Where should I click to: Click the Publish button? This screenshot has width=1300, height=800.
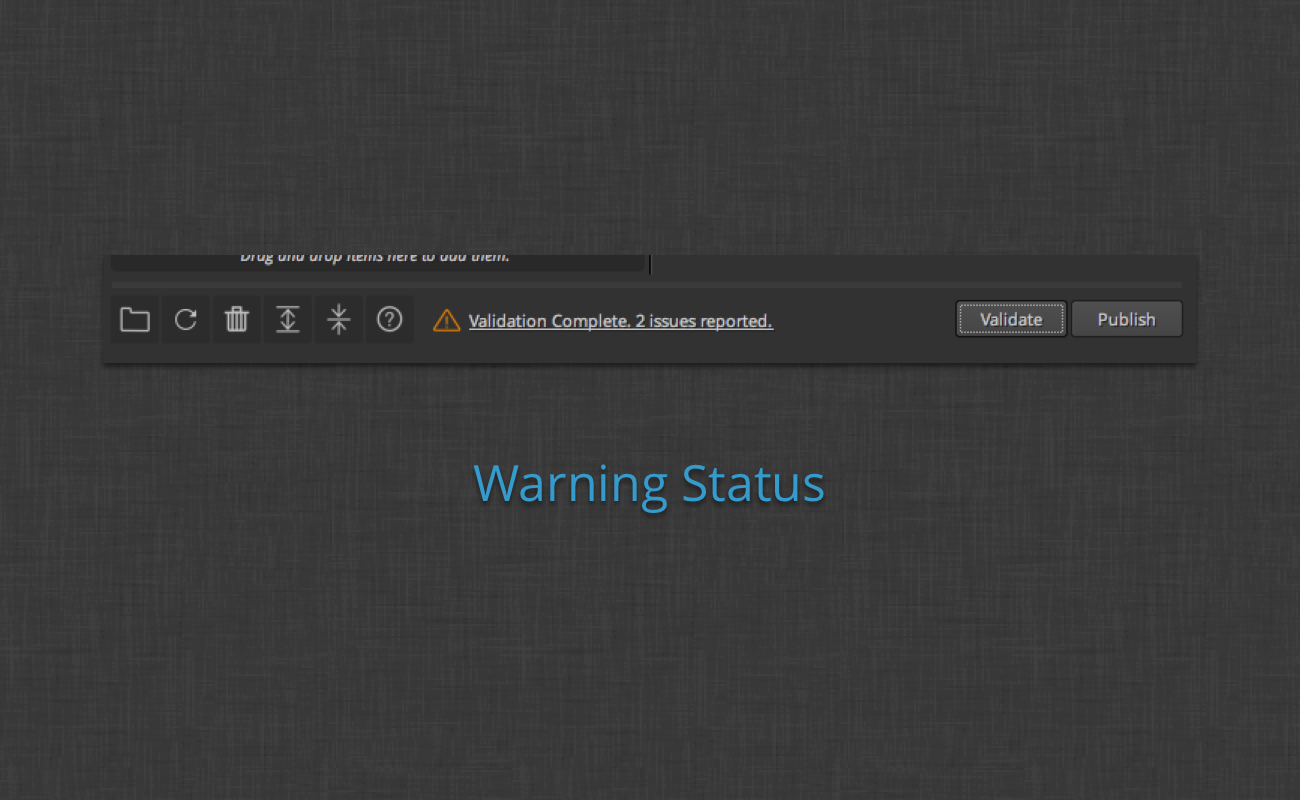[1127, 319]
